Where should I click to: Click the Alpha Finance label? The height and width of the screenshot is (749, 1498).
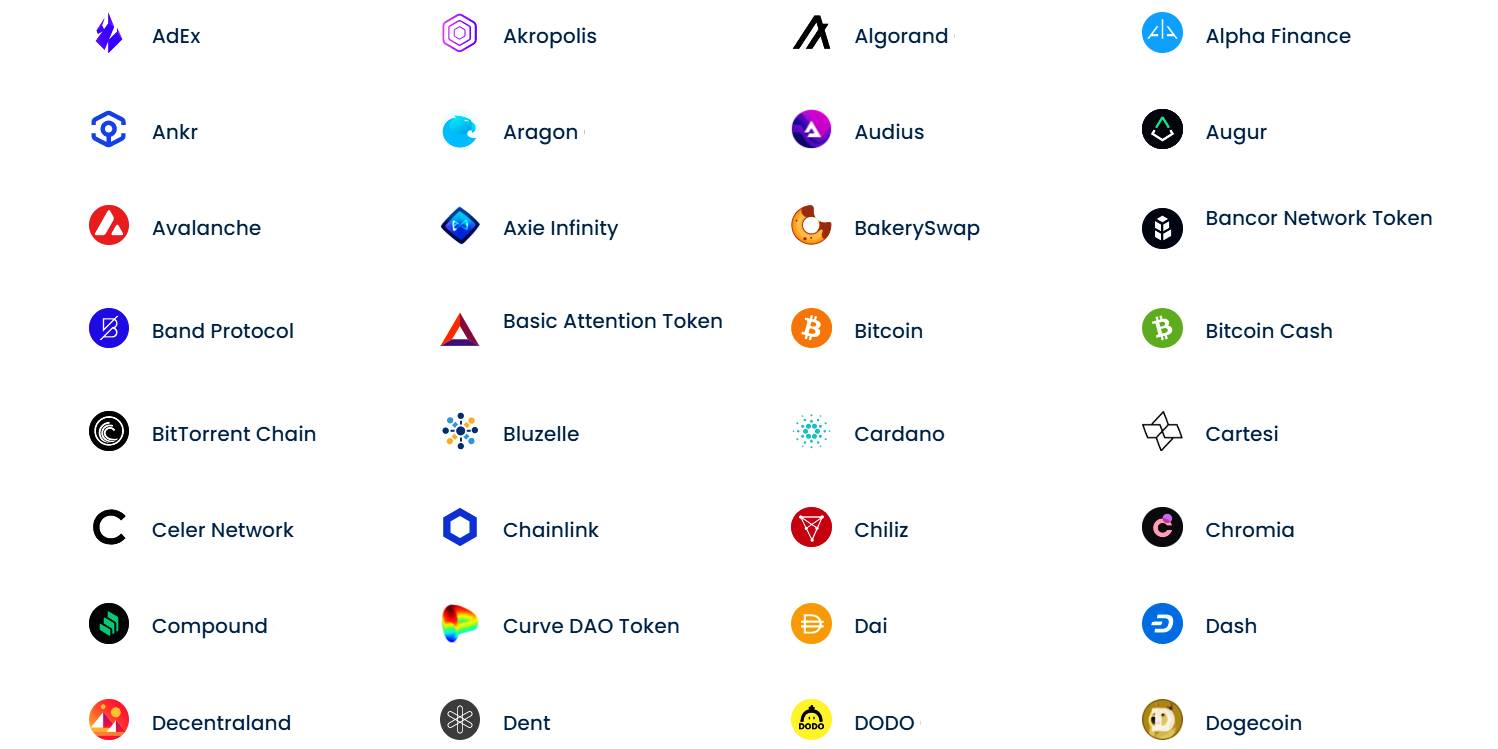(1277, 35)
